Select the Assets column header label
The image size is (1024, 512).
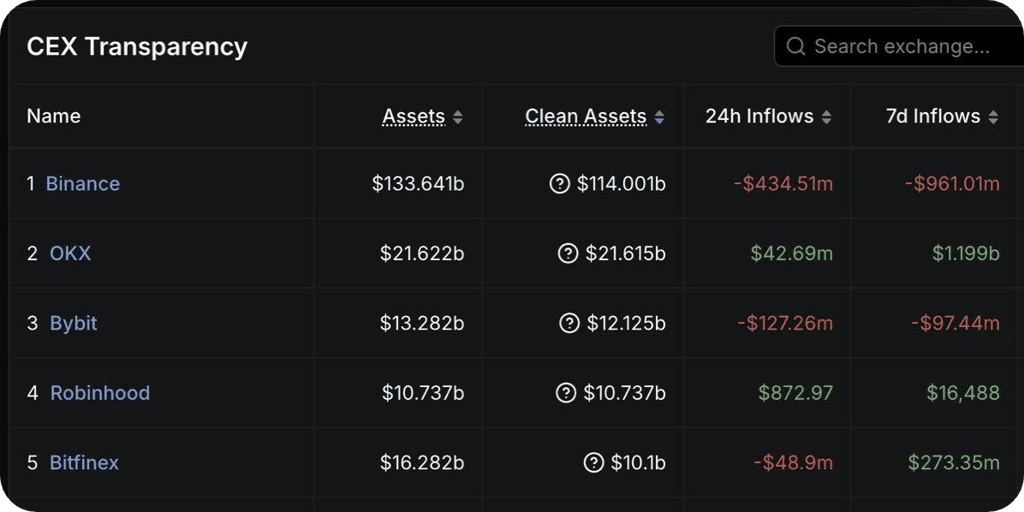click(x=414, y=116)
